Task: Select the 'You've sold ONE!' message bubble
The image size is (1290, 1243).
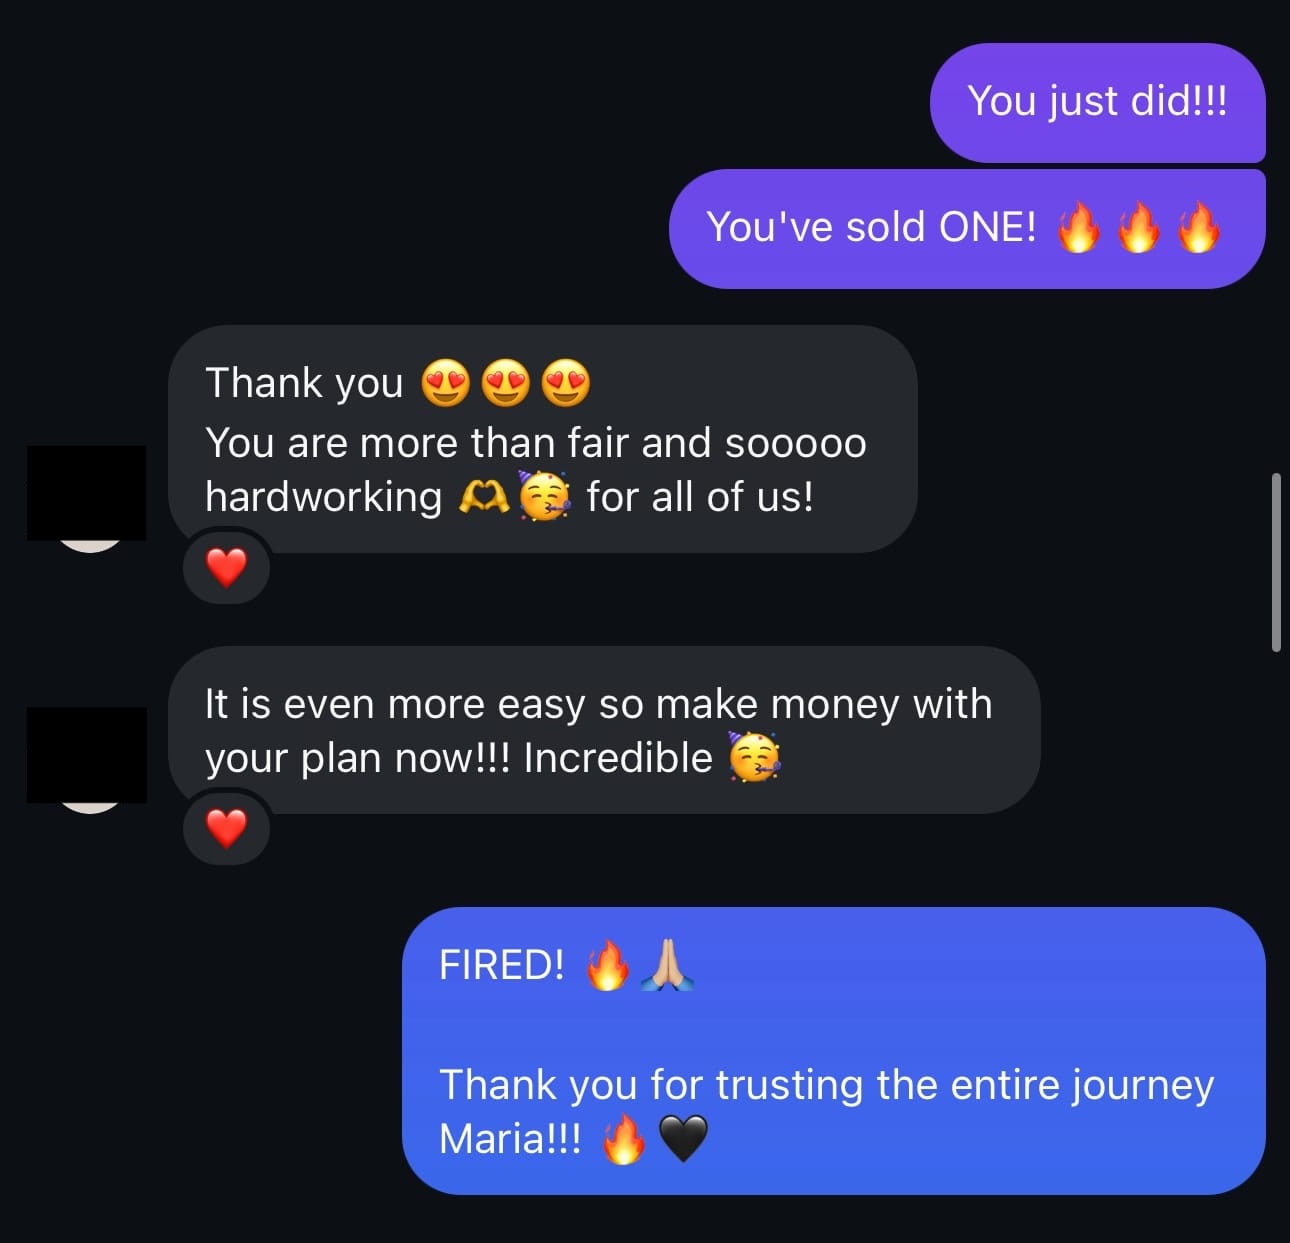Action: click(967, 229)
